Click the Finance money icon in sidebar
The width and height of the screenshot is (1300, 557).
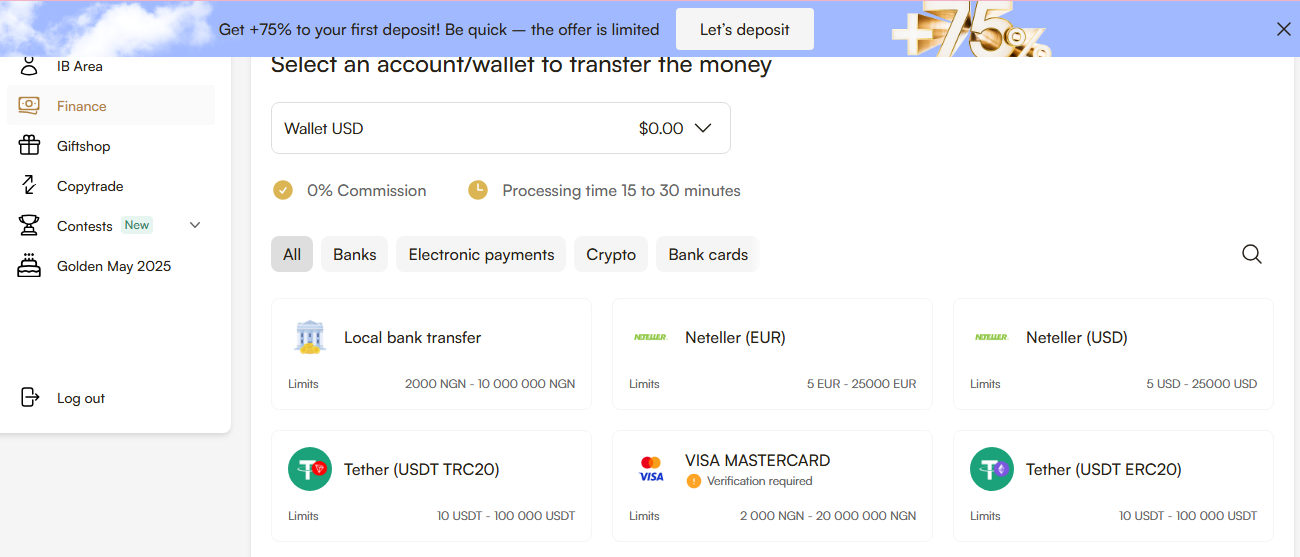point(29,106)
